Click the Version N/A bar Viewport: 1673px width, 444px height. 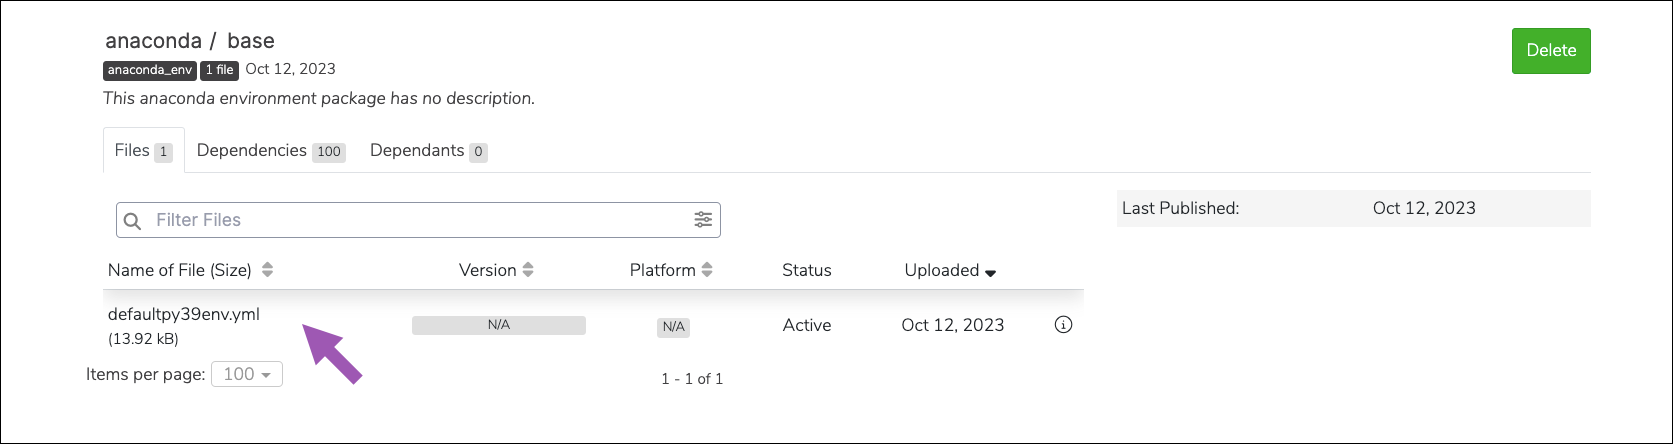(499, 325)
